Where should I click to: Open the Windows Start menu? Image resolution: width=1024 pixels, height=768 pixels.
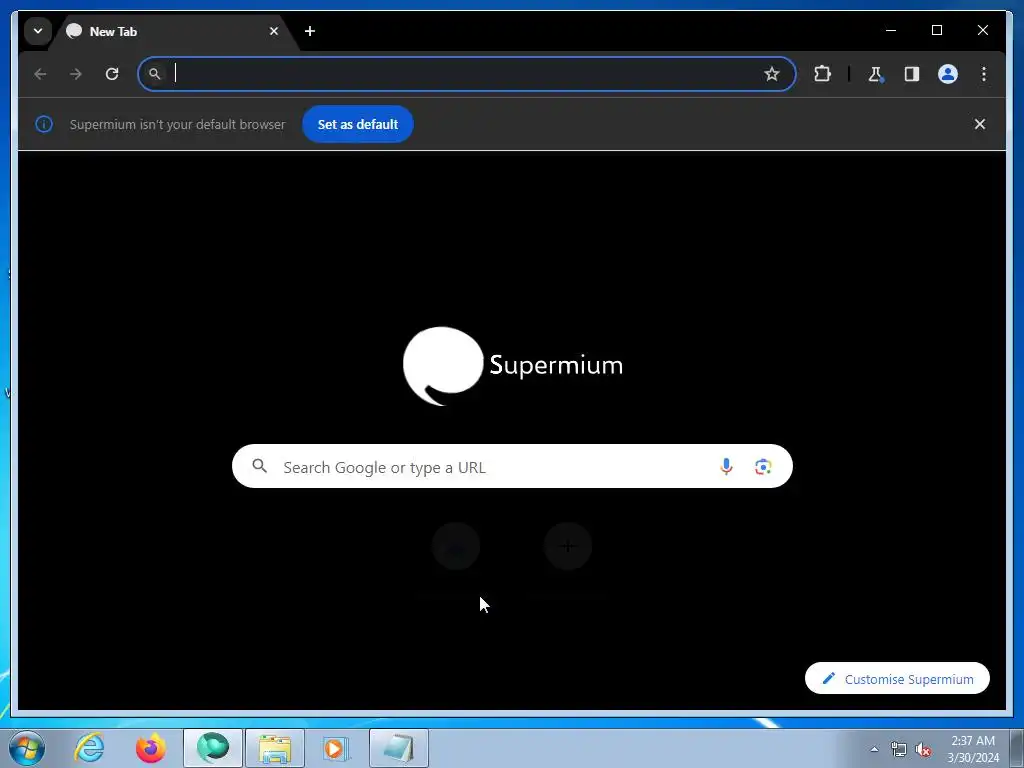27,748
